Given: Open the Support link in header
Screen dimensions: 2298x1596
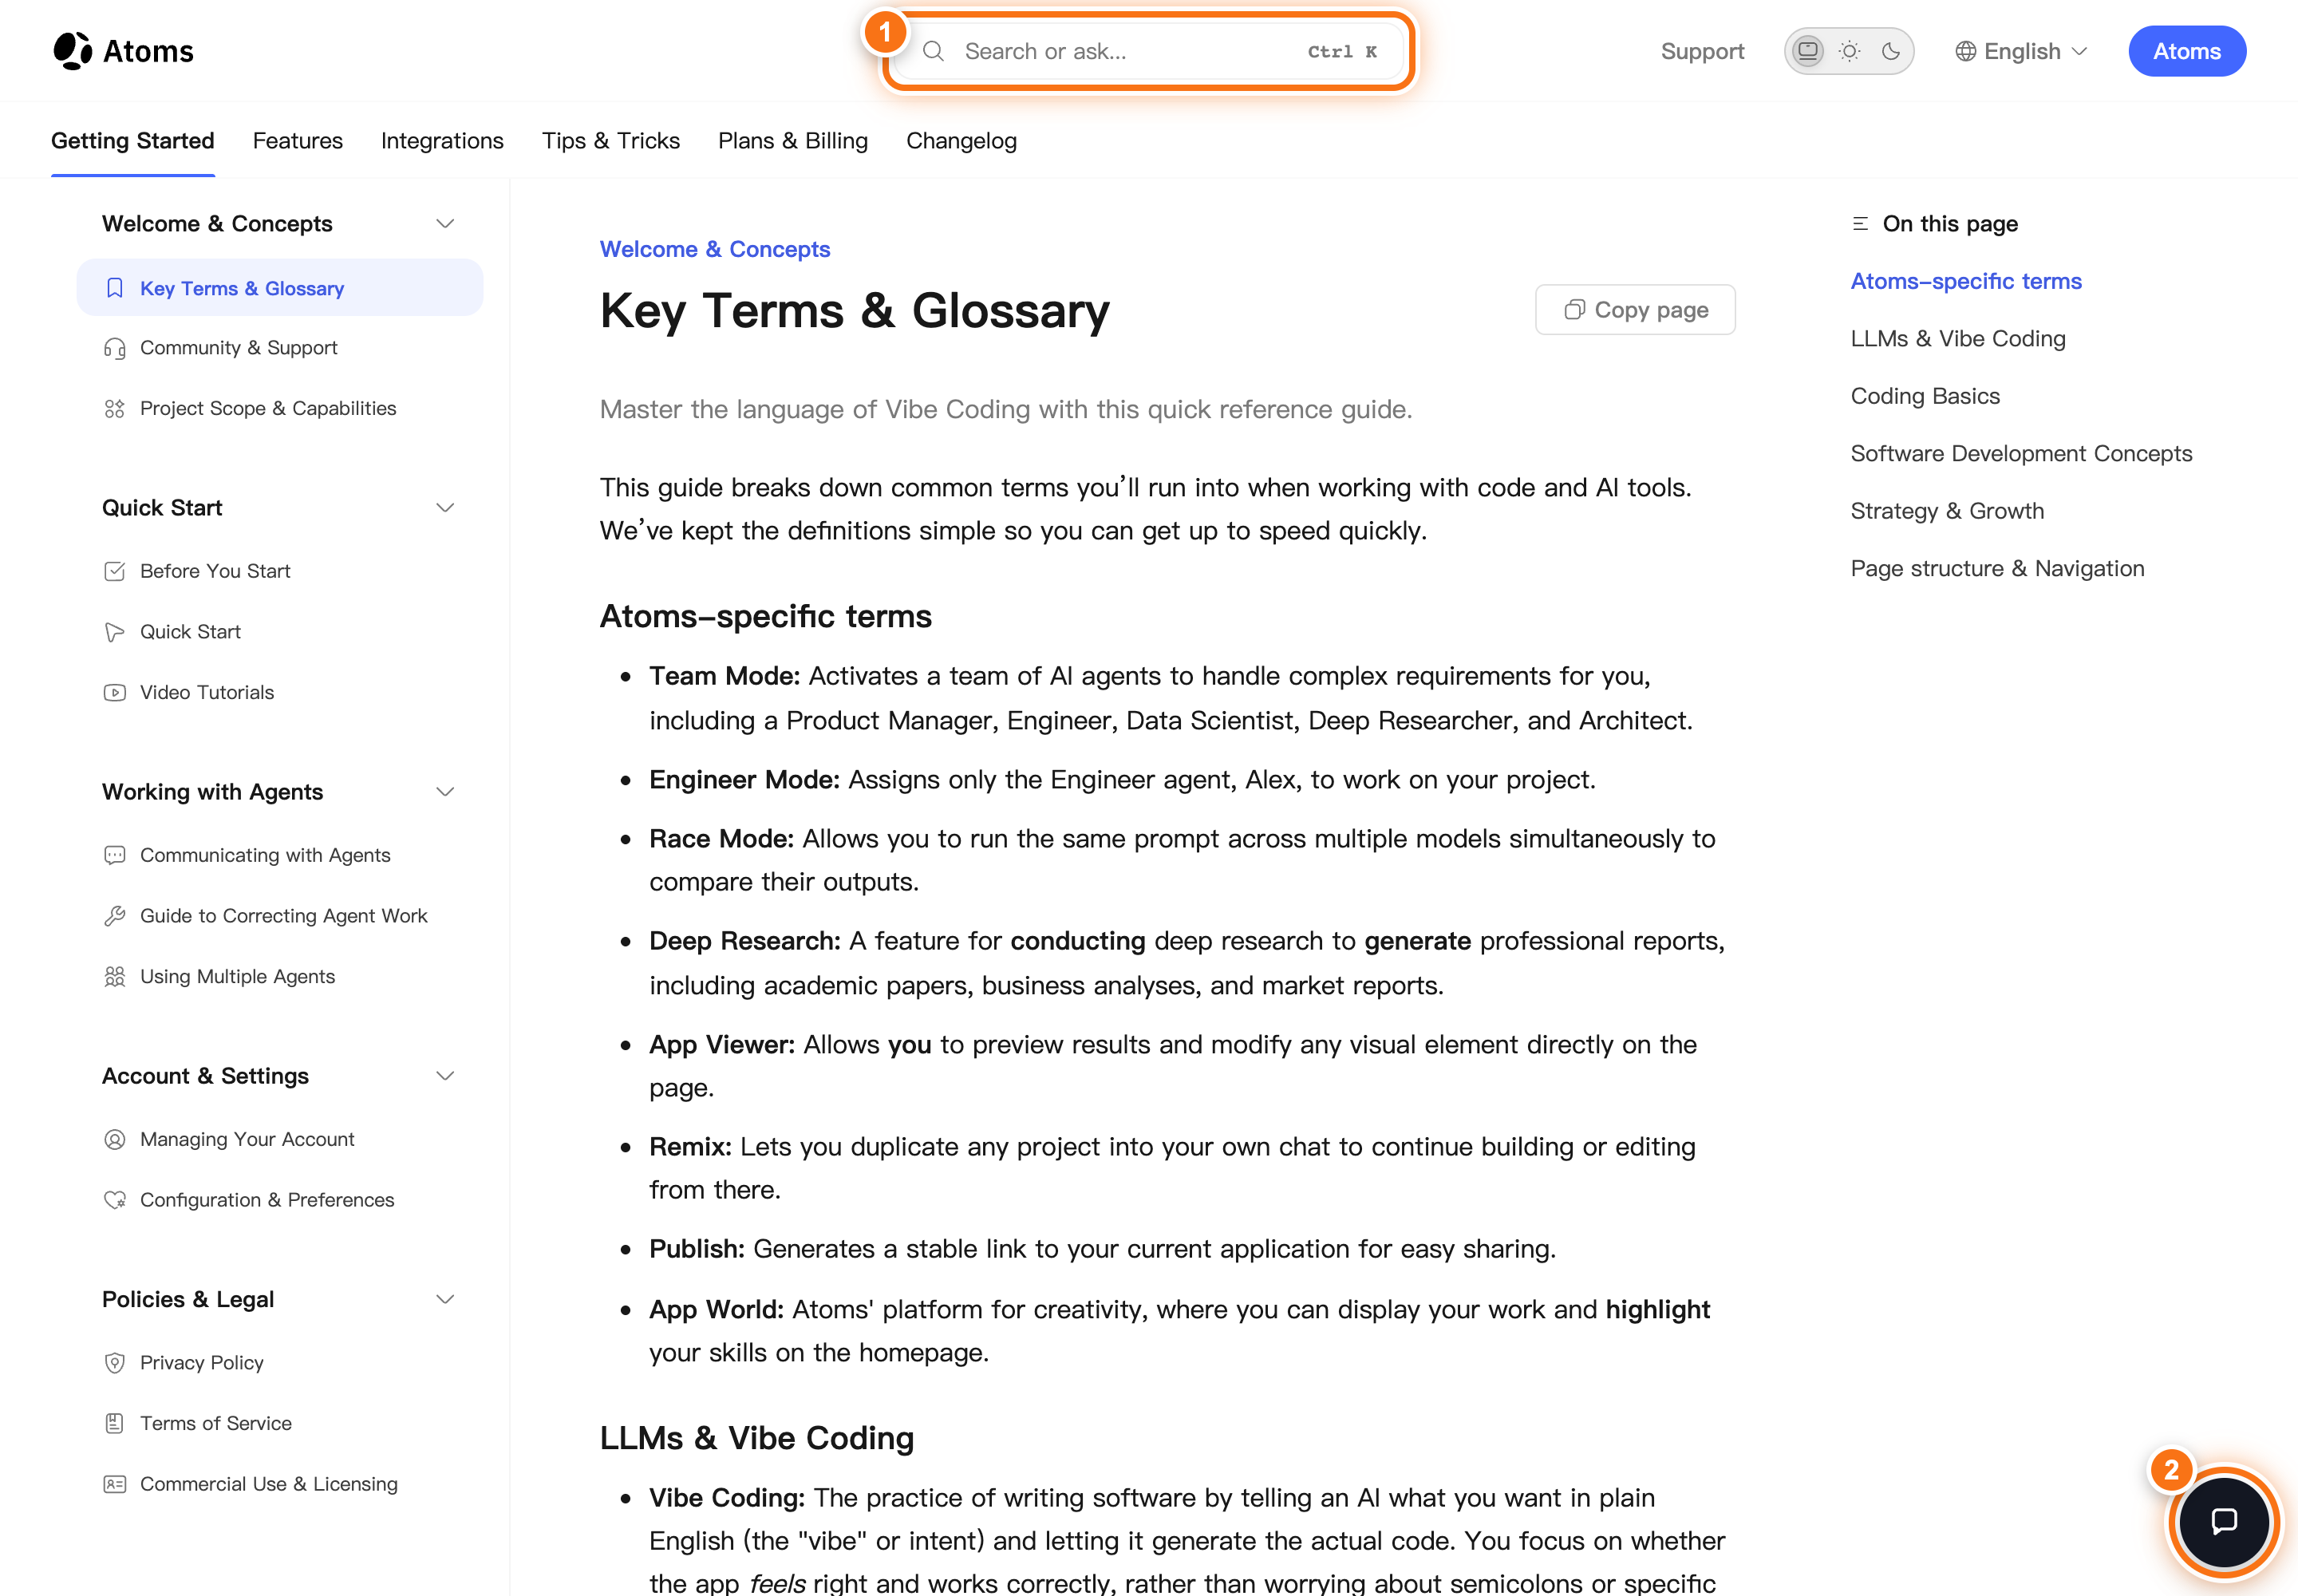Looking at the screenshot, I should tap(1702, 51).
